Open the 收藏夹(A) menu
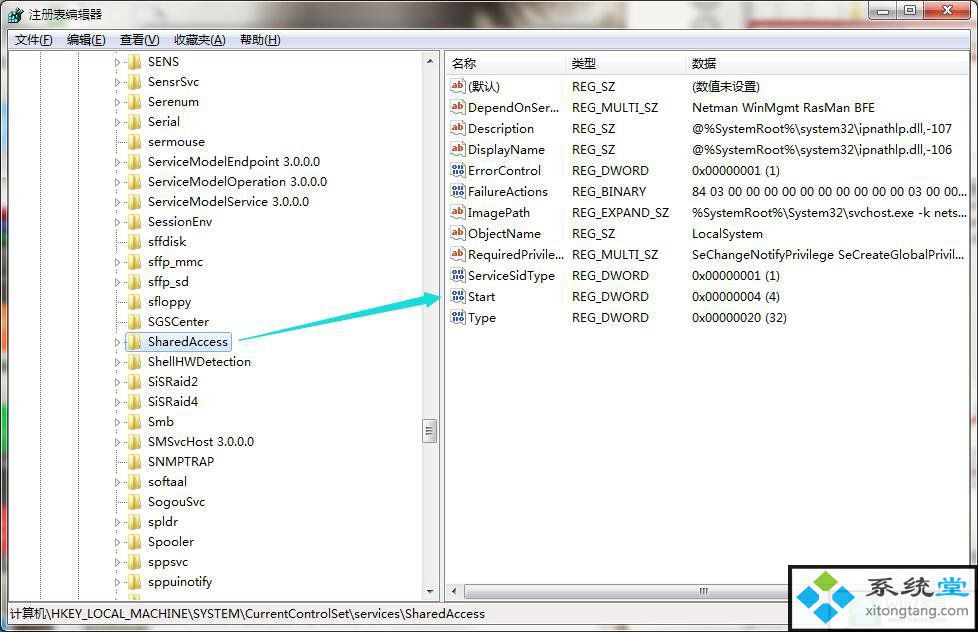The image size is (978, 632). click(200, 40)
